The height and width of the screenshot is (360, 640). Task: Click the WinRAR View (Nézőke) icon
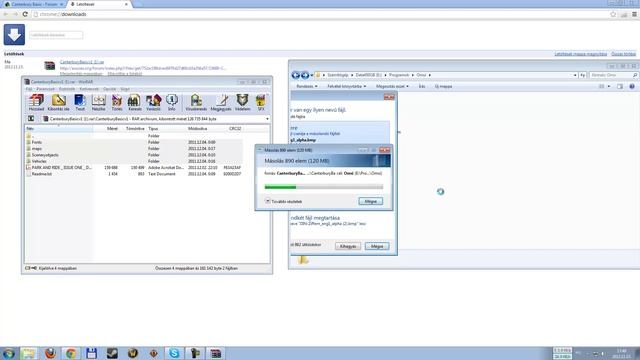tap(98, 102)
